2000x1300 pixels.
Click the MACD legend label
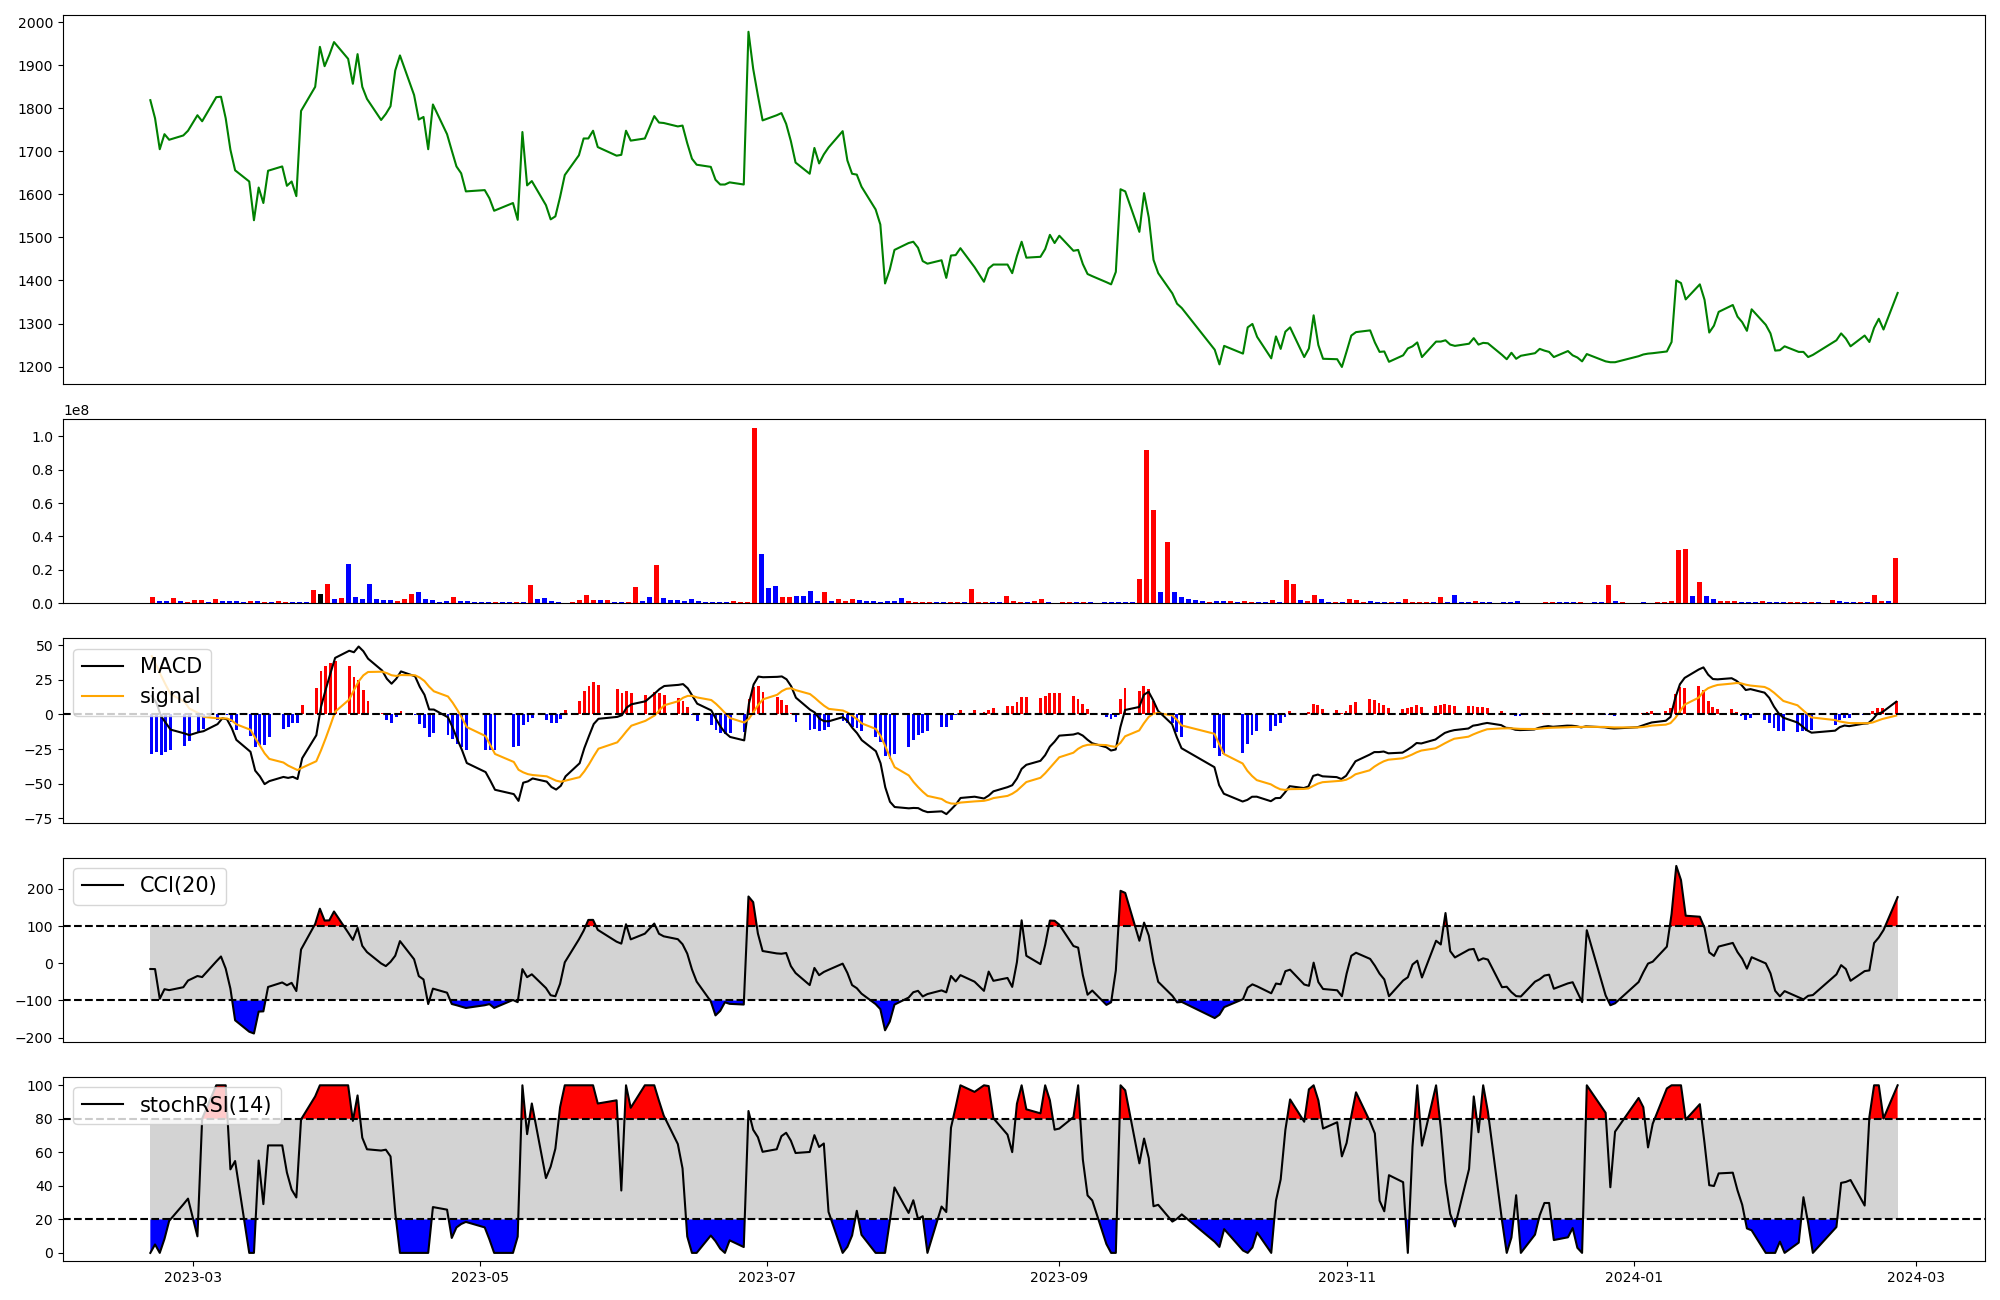[170, 666]
